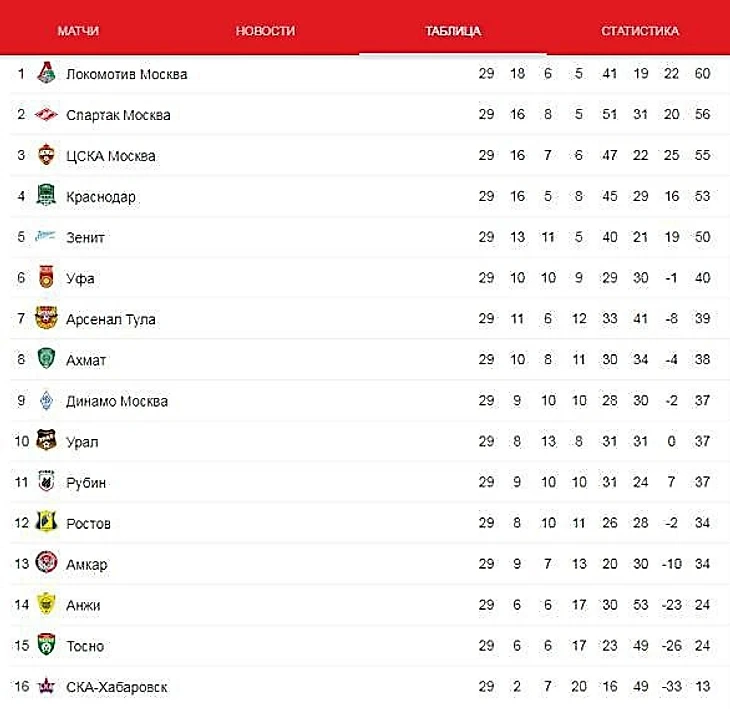Viewport: 730px width, 709px height.
Task: Click the Zenit club logo
Action: (x=46, y=238)
